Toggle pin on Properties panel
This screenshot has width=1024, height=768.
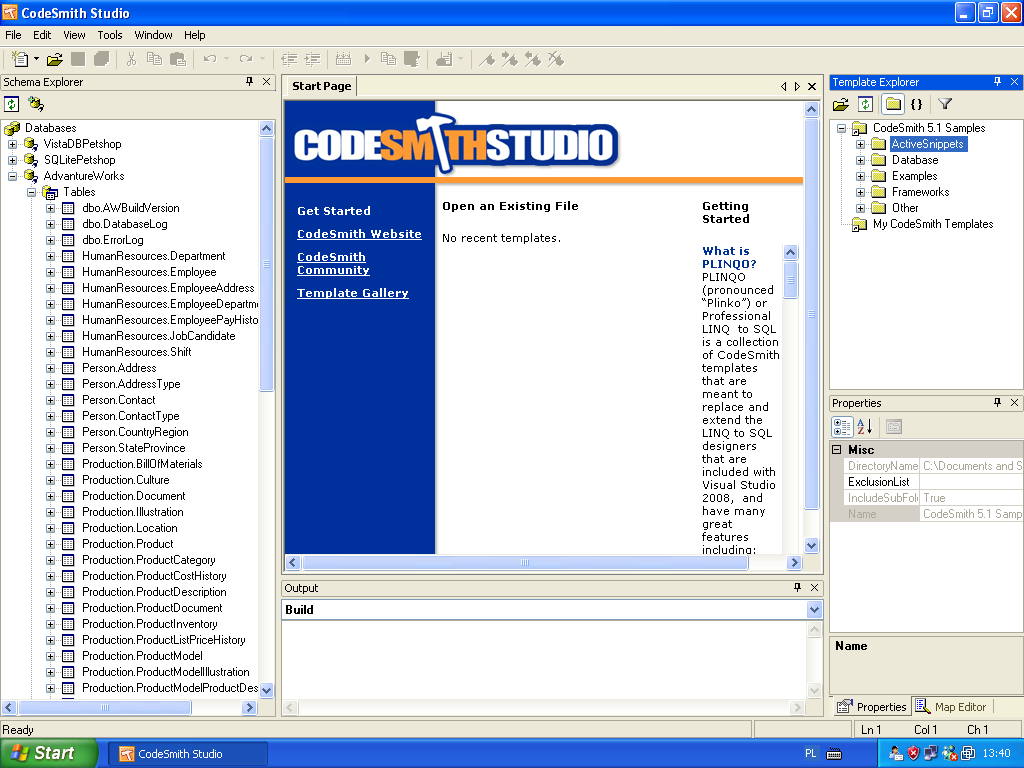point(997,402)
